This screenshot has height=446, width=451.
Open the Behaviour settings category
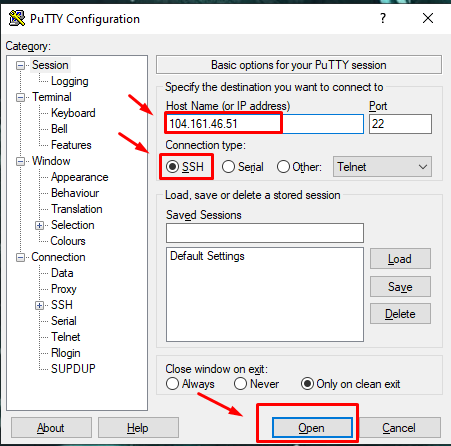click(x=75, y=193)
